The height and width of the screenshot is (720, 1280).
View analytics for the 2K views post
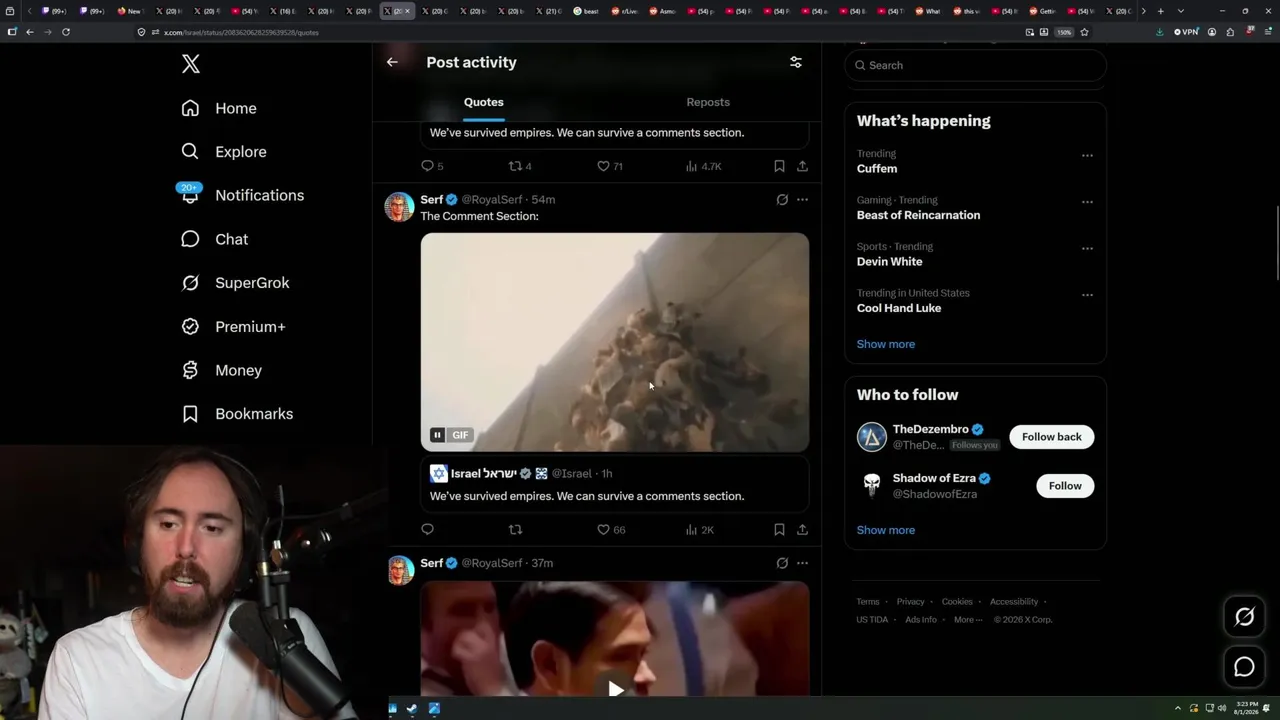pyautogui.click(x=700, y=530)
